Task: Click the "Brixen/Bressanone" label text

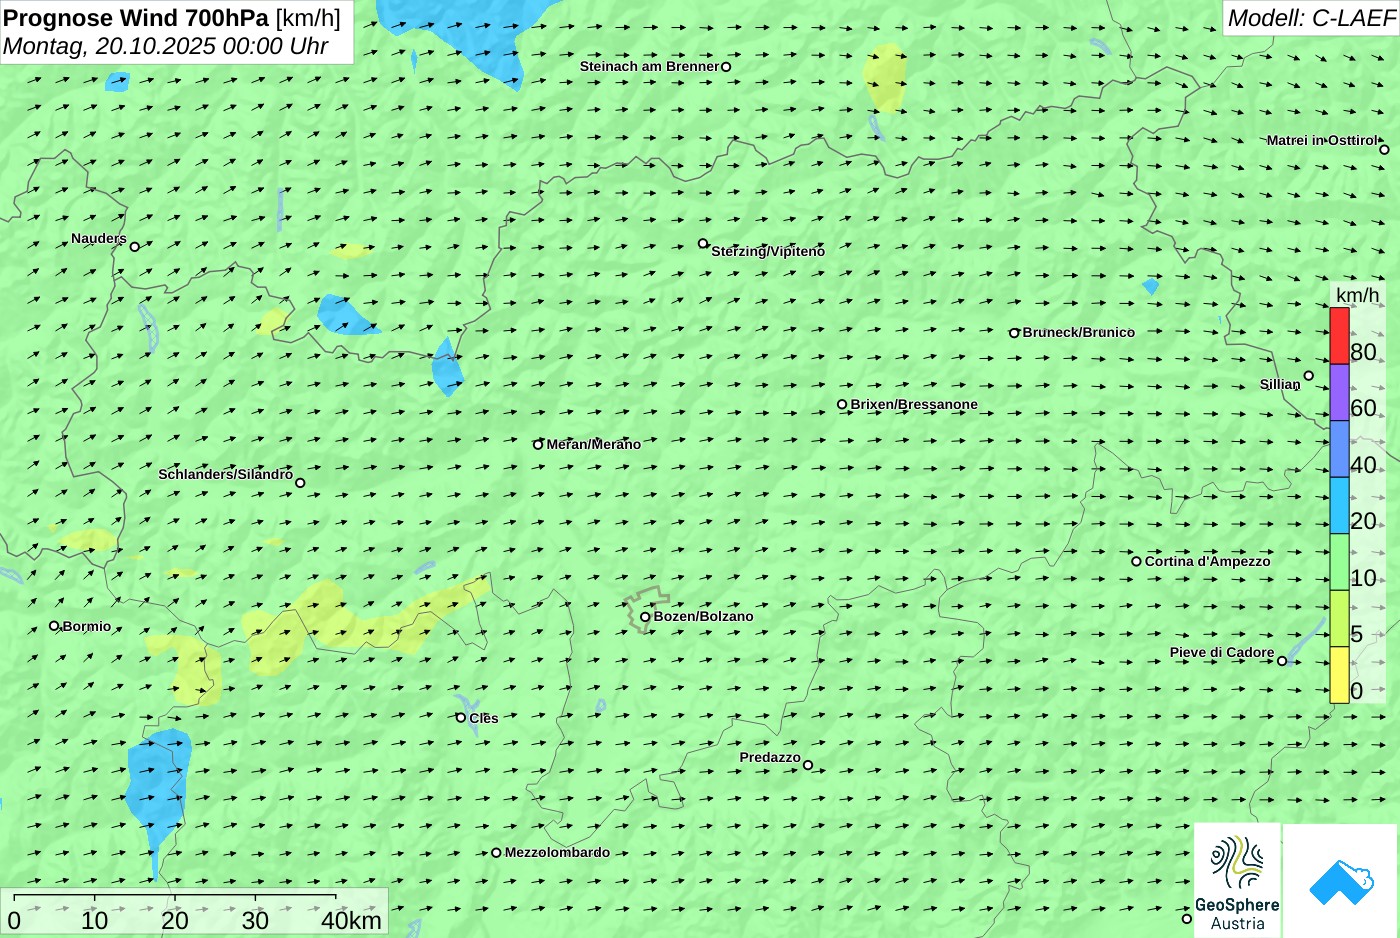Action: (914, 404)
